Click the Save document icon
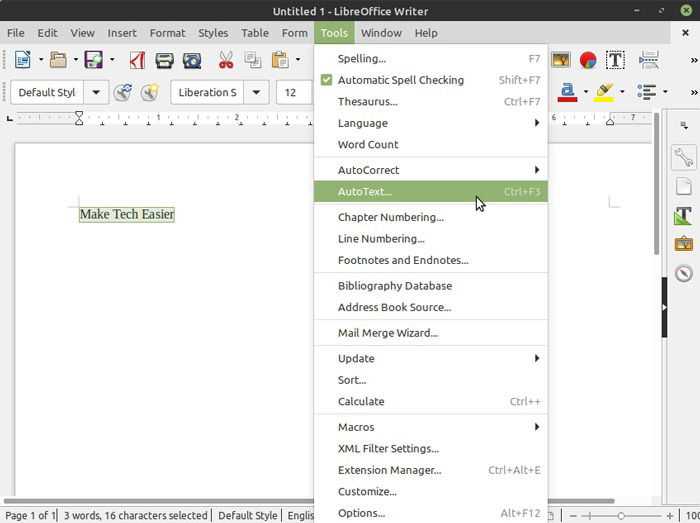 pos(94,60)
